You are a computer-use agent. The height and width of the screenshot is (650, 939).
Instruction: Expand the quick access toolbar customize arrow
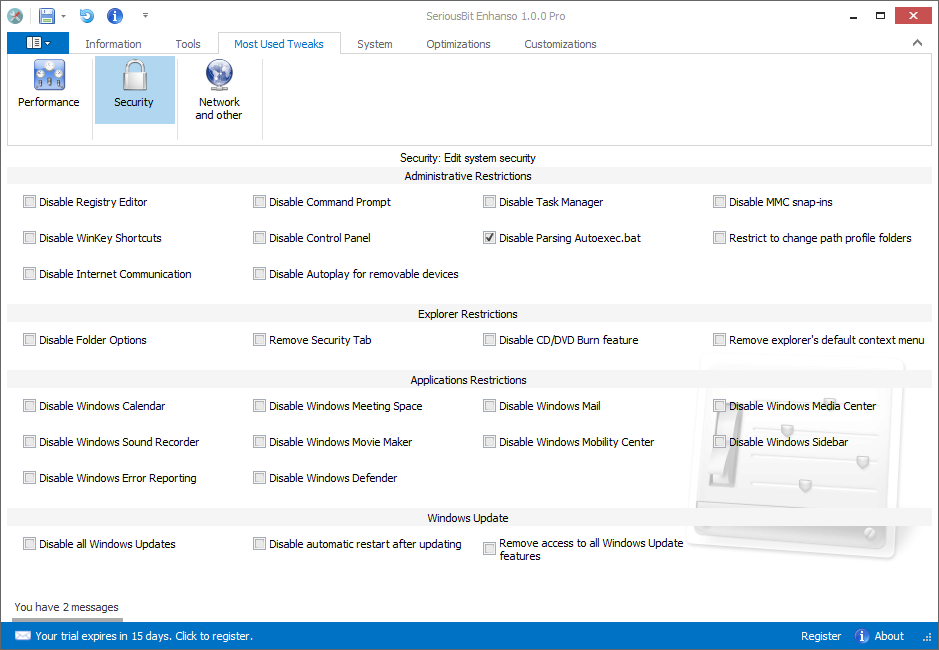[146, 16]
